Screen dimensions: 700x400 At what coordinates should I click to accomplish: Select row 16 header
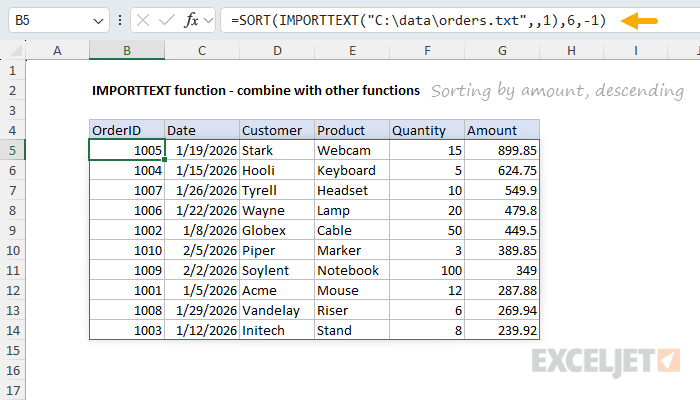coord(12,371)
